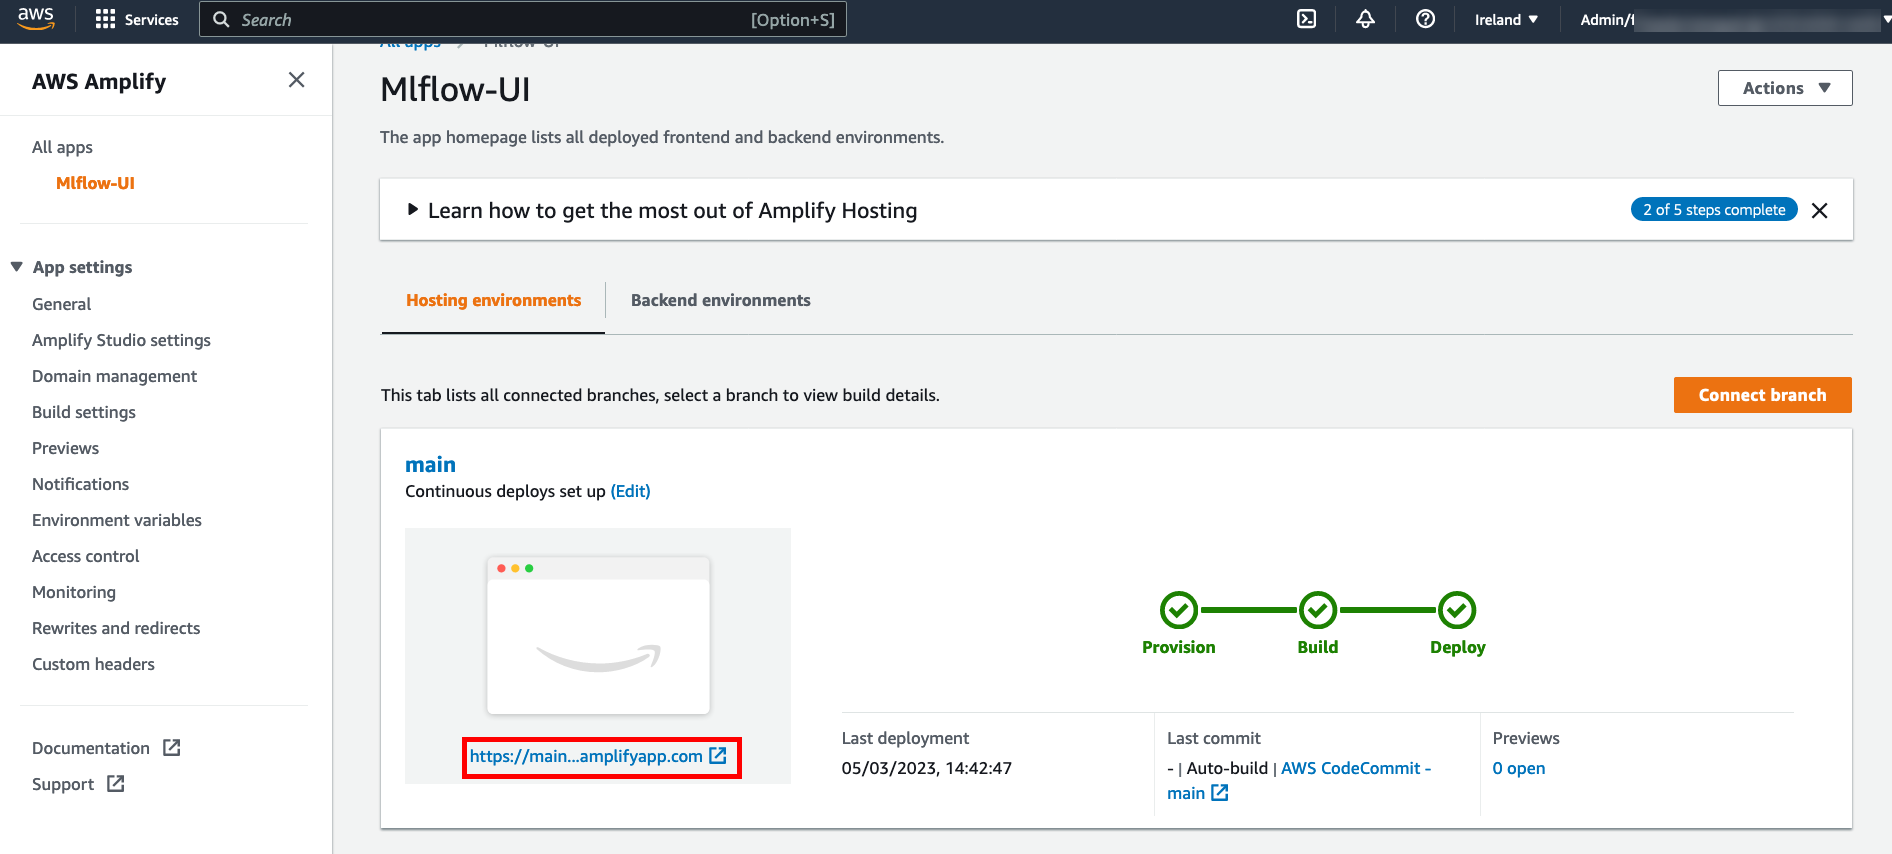Expand Learn how to use Amplify Hosting

(x=662, y=210)
